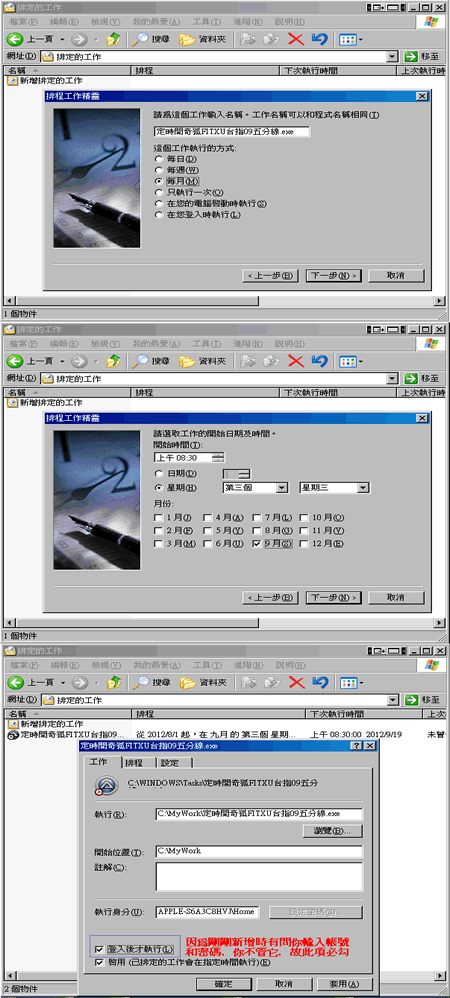Toggle the 9月 month checkbox
Screen dimensions: 450x998
(x=257, y=544)
